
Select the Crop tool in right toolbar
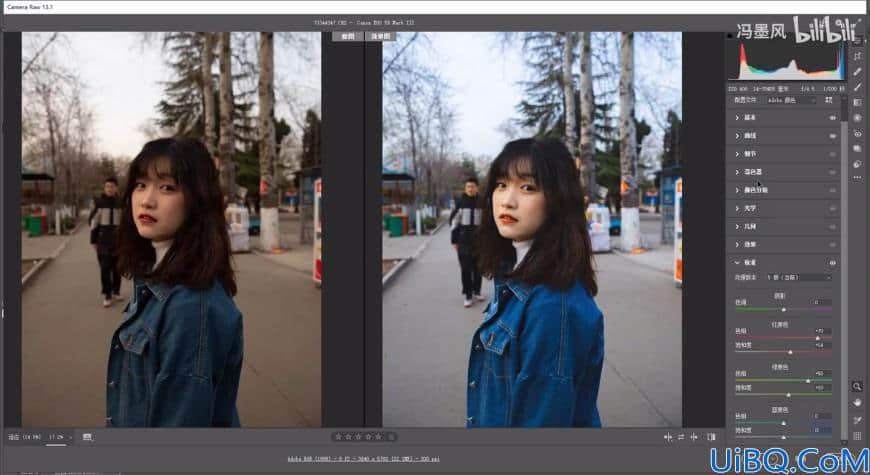pyautogui.click(x=857, y=56)
